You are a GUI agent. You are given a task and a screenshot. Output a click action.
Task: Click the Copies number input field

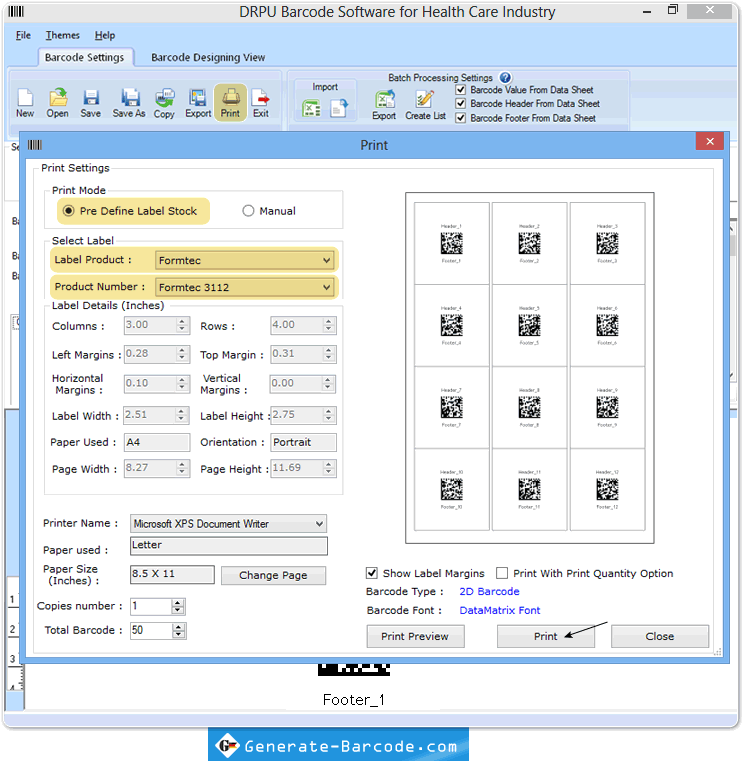point(151,606)
